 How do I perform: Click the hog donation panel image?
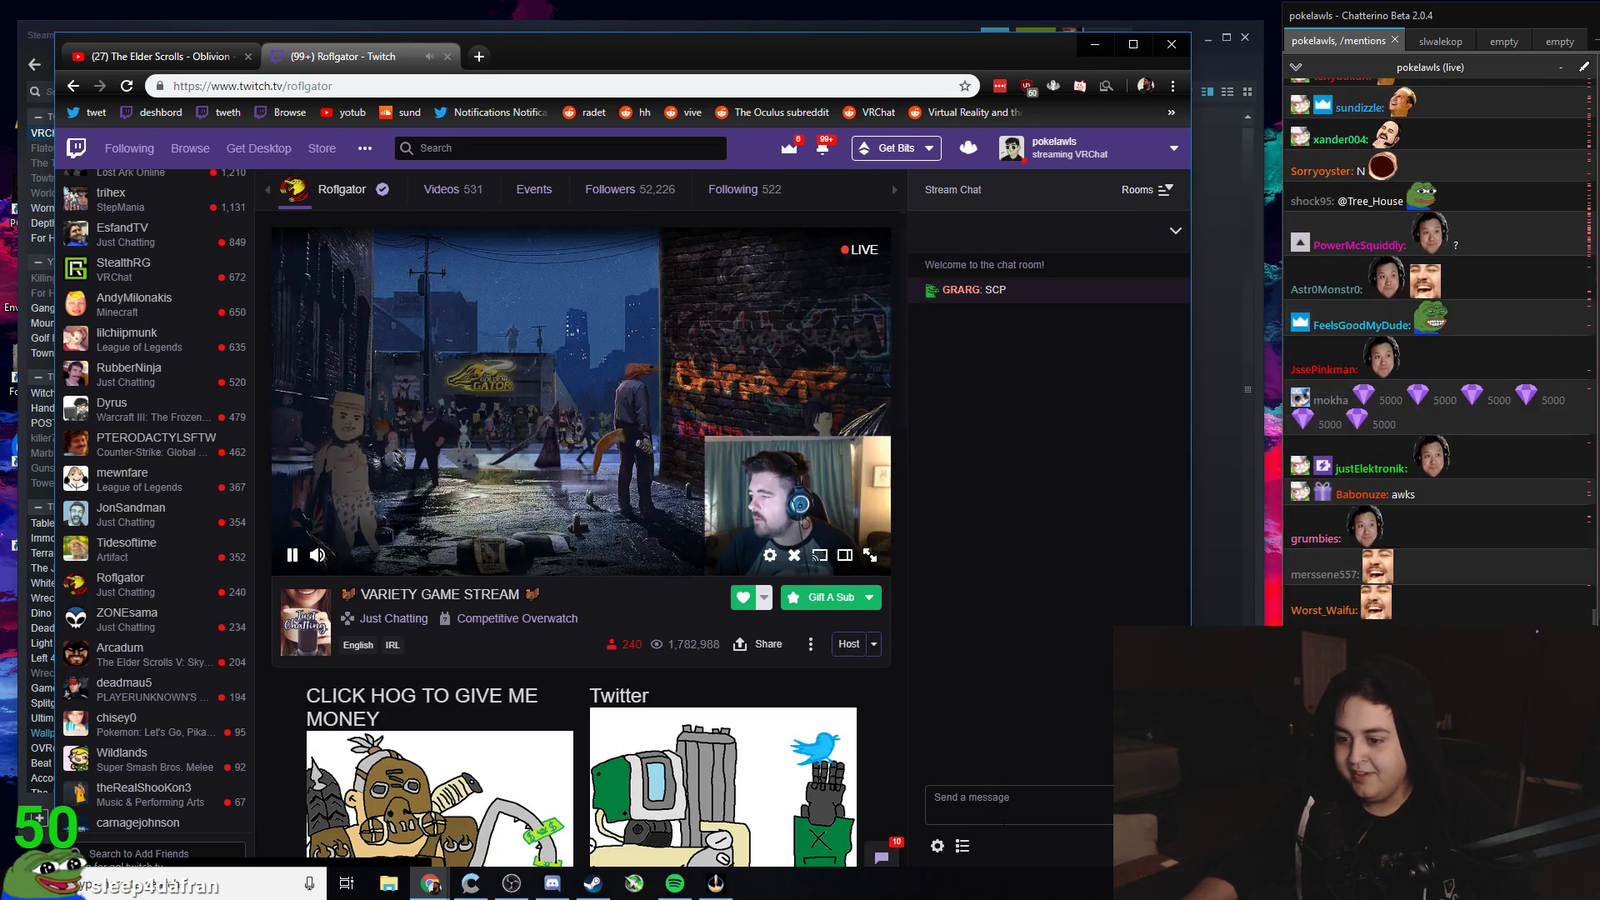tap(440, 798)
